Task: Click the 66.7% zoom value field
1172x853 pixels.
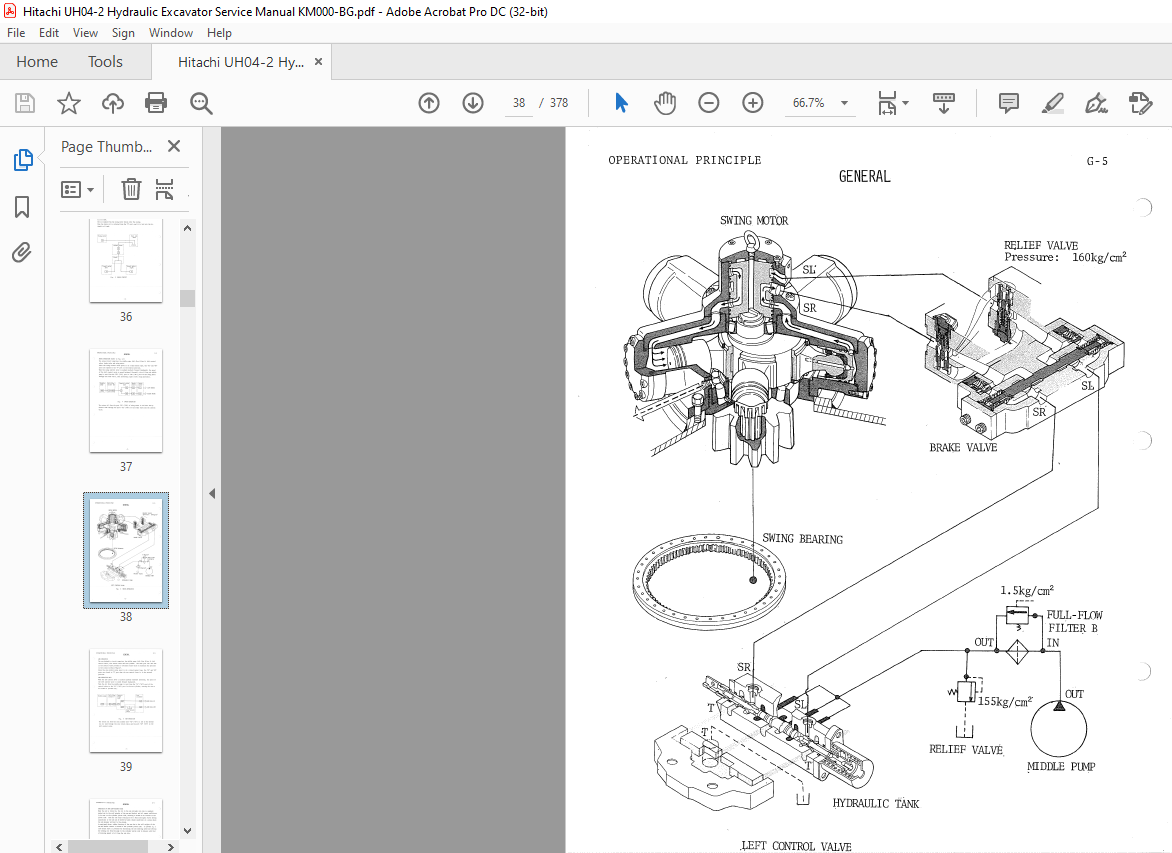Action: (x=808, y=103)
